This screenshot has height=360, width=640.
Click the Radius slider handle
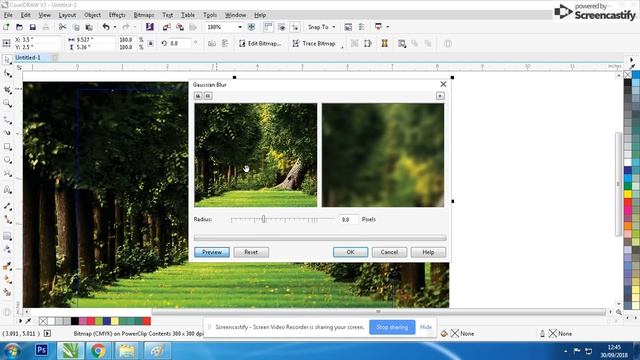coord(264,219)
